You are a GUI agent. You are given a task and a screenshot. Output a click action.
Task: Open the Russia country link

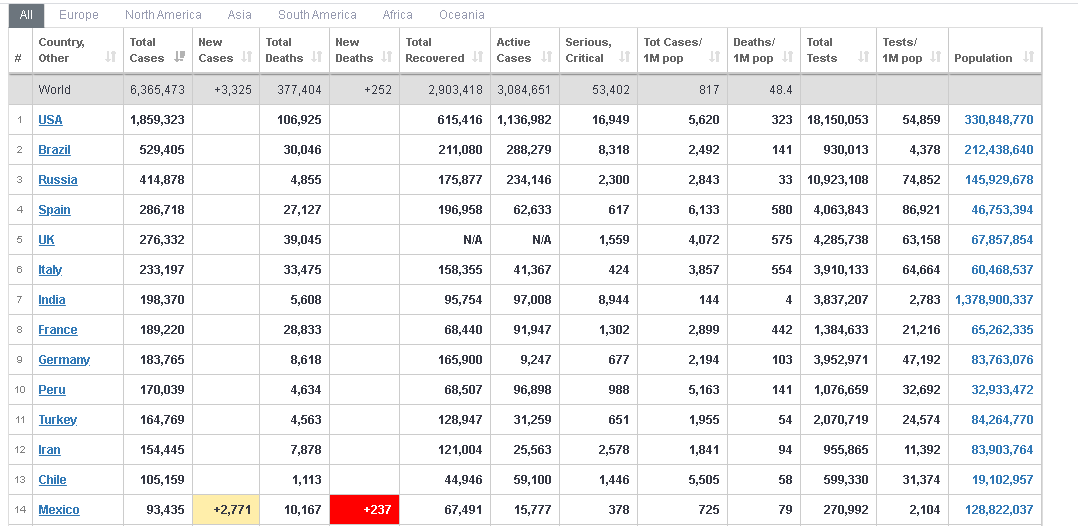coord(58,179)
